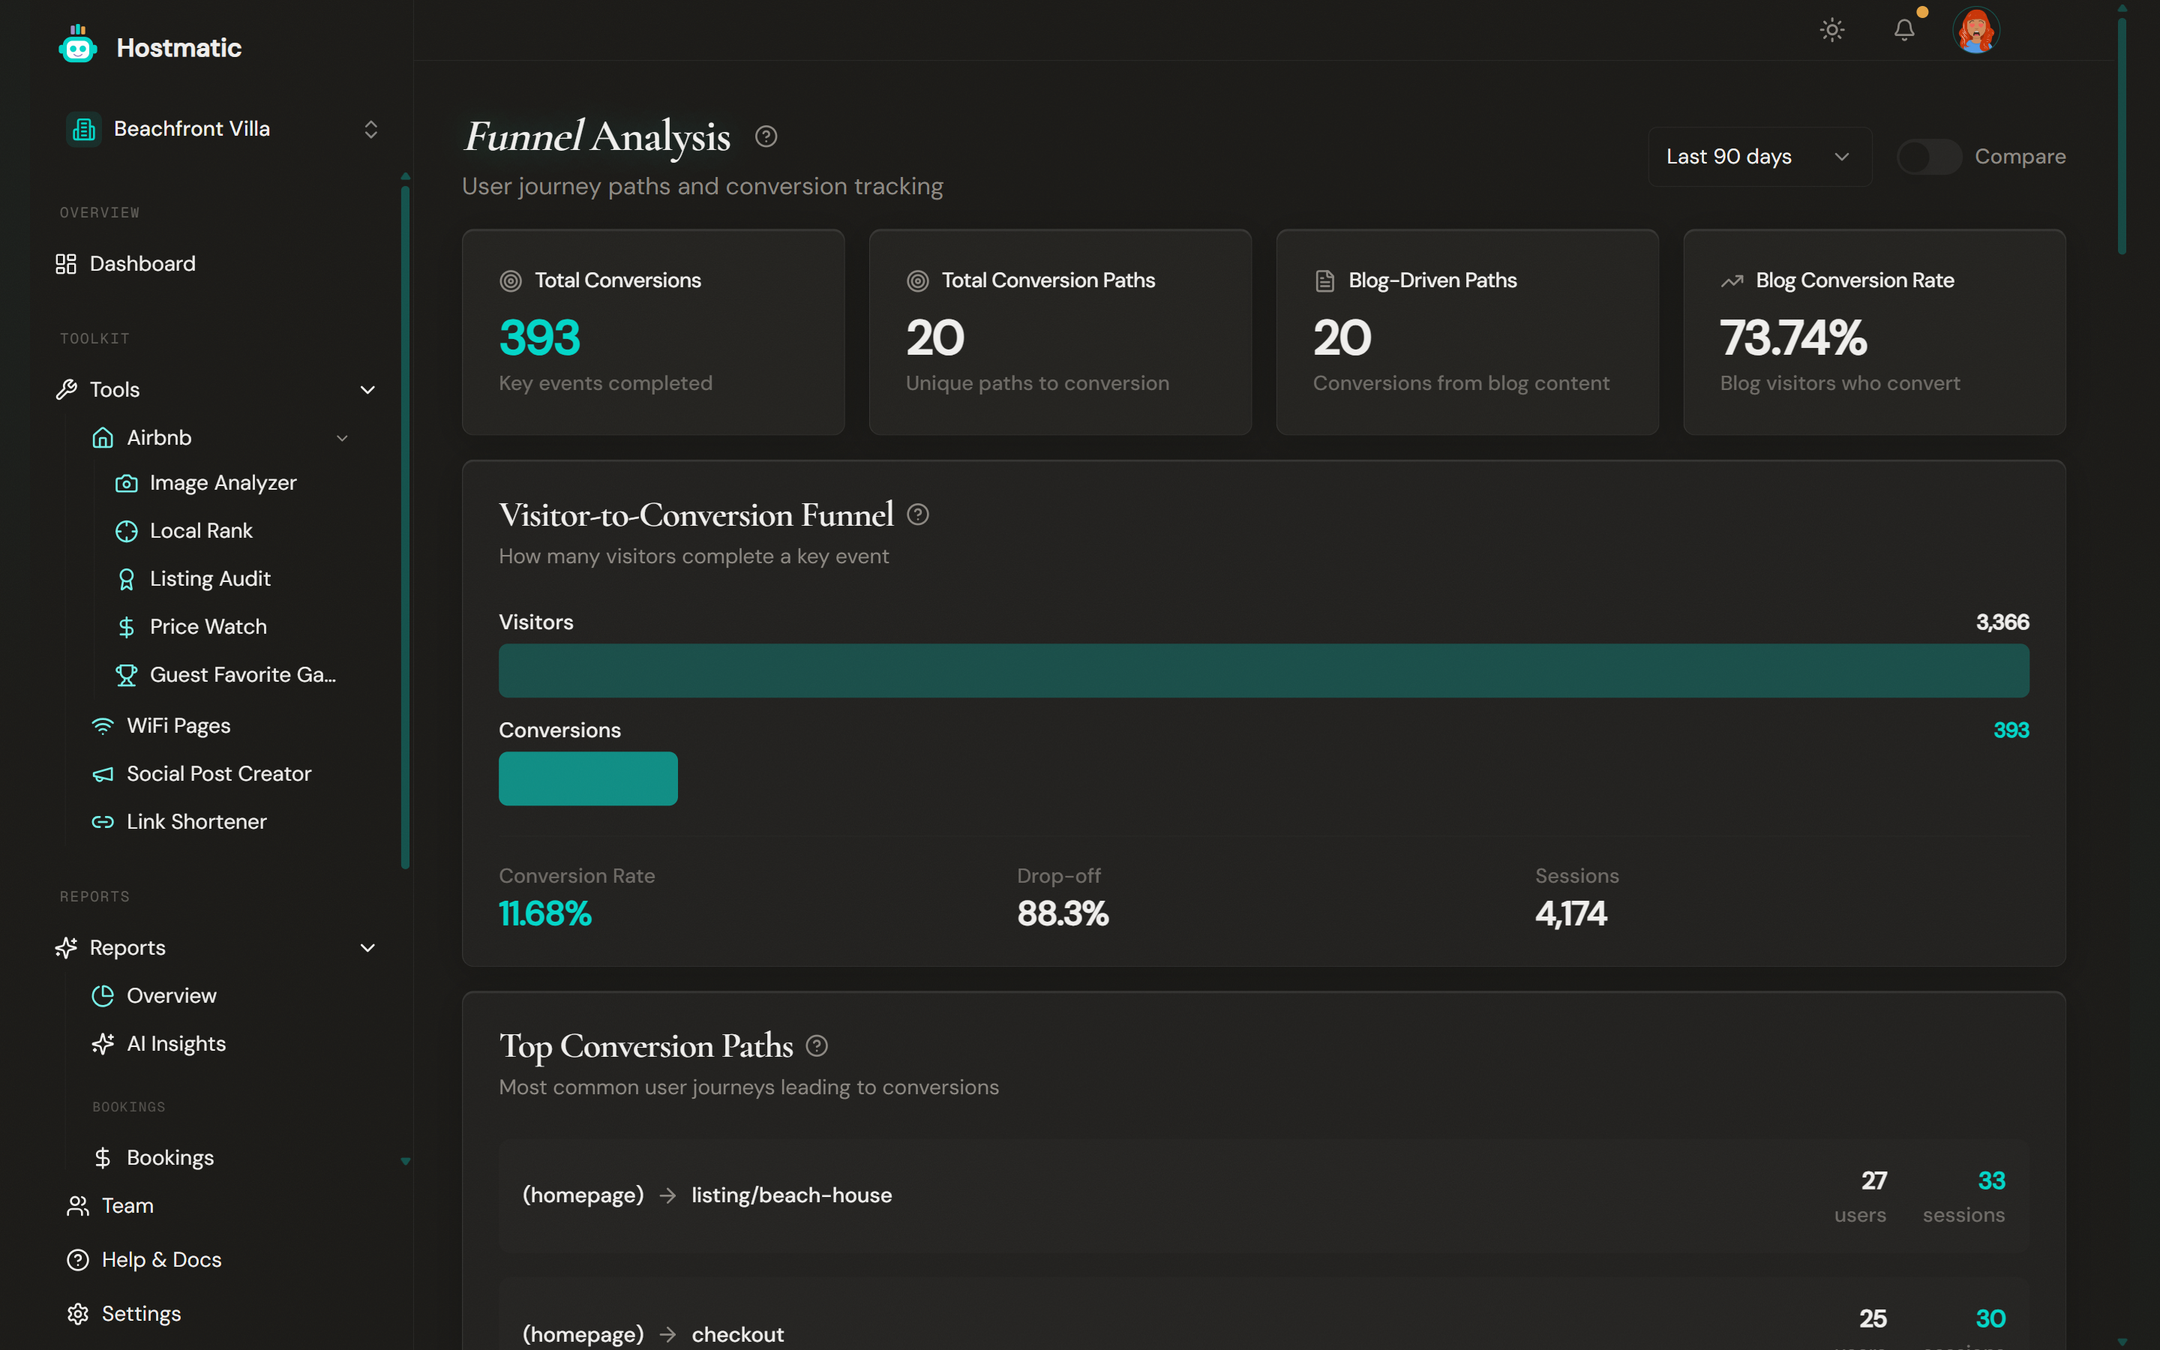2160x1350 pixels.
Task: Click the Conversions funnel progress bar
Action: pyautogui.click(x=588, y=779)
